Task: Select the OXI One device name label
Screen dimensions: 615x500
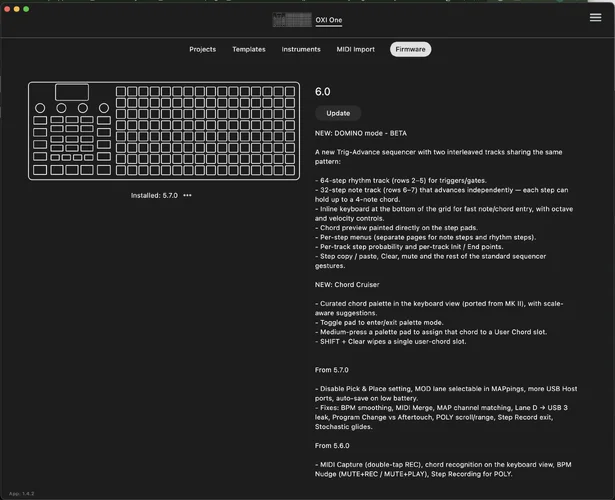Action: 329,20
